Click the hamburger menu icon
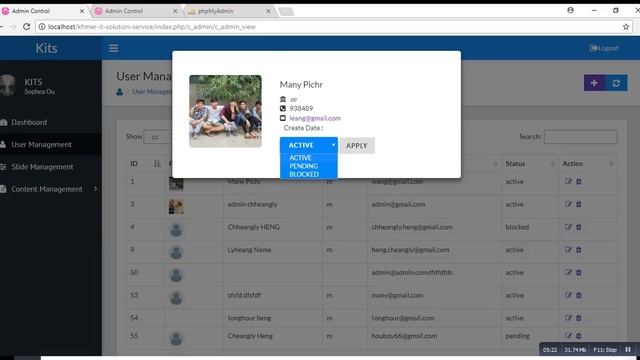The width and height of the screenshot is (640, 360). click(113, 48)
